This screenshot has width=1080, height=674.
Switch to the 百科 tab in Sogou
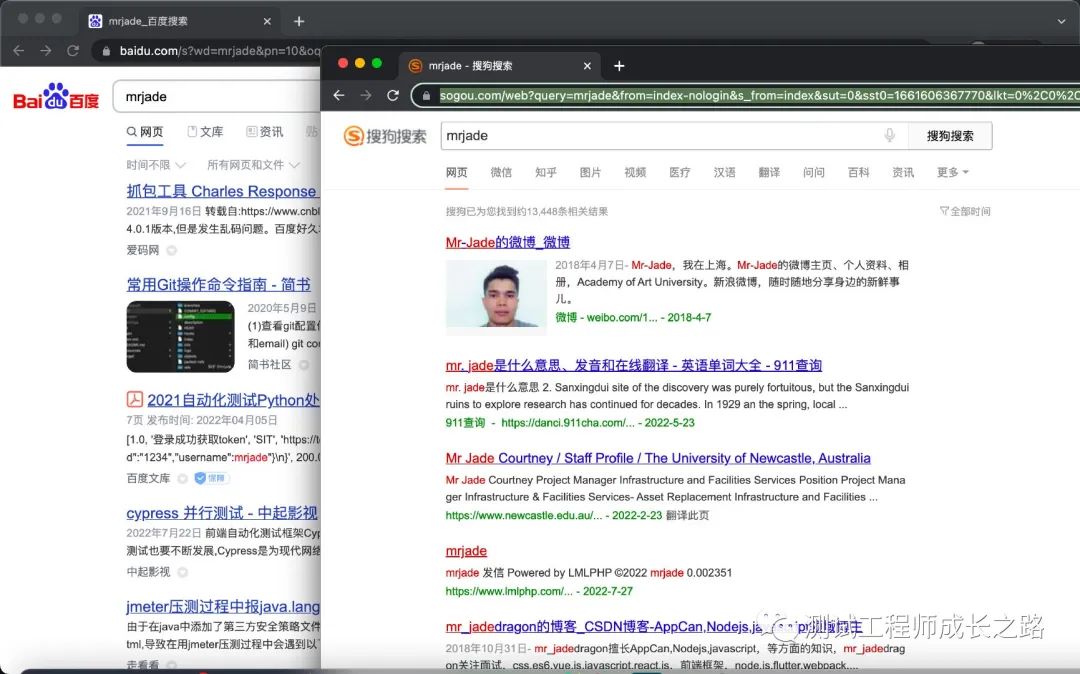[858, 172]
